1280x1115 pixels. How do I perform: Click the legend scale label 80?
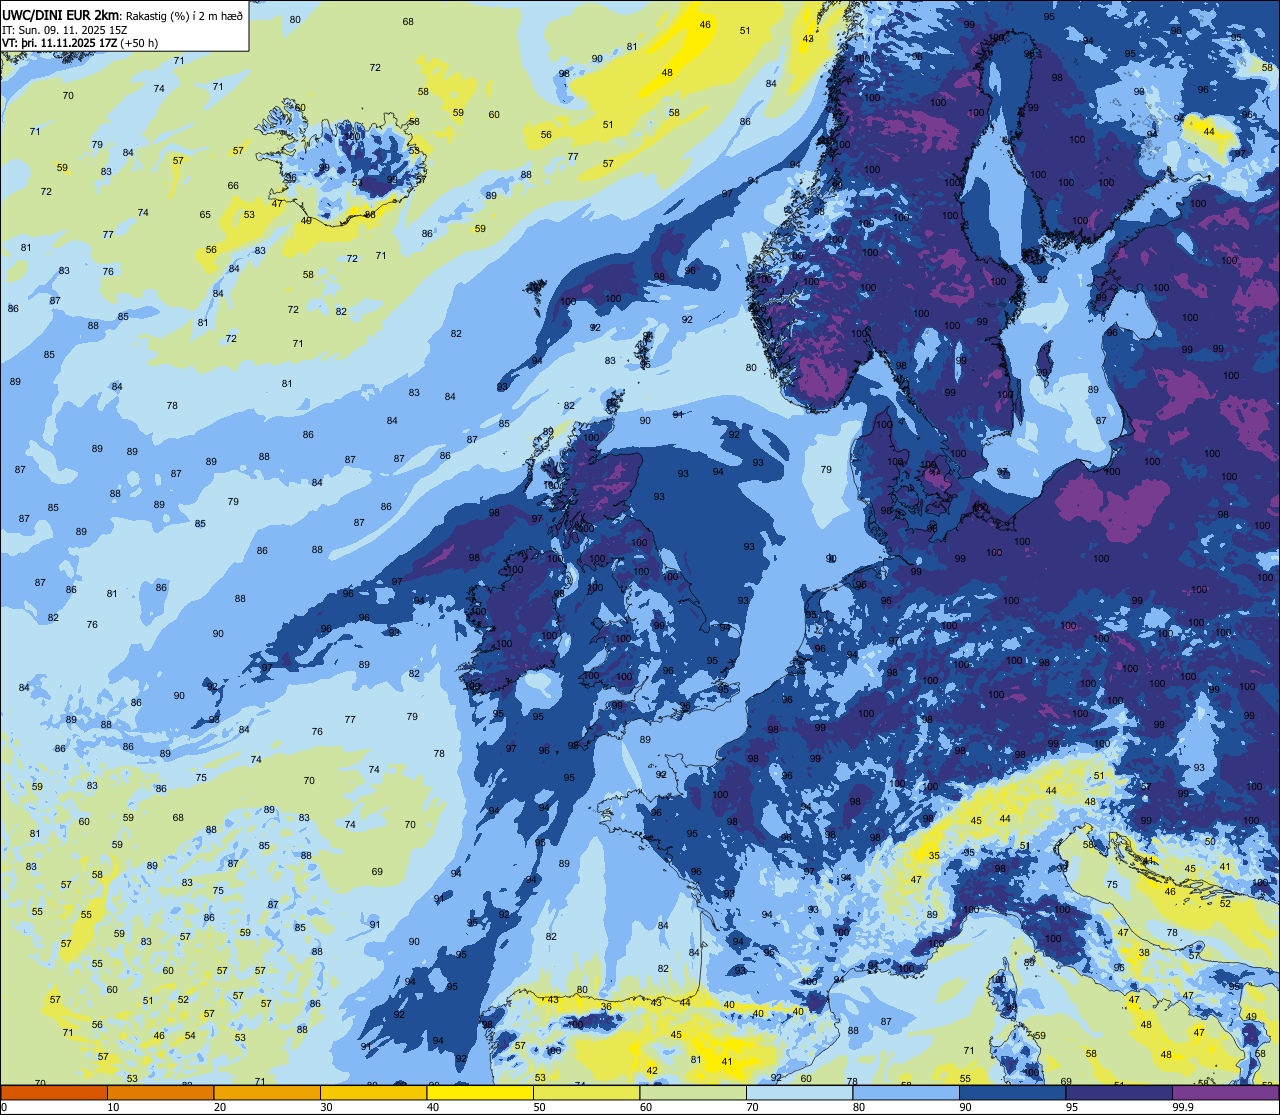click(x=859, y=1107)
